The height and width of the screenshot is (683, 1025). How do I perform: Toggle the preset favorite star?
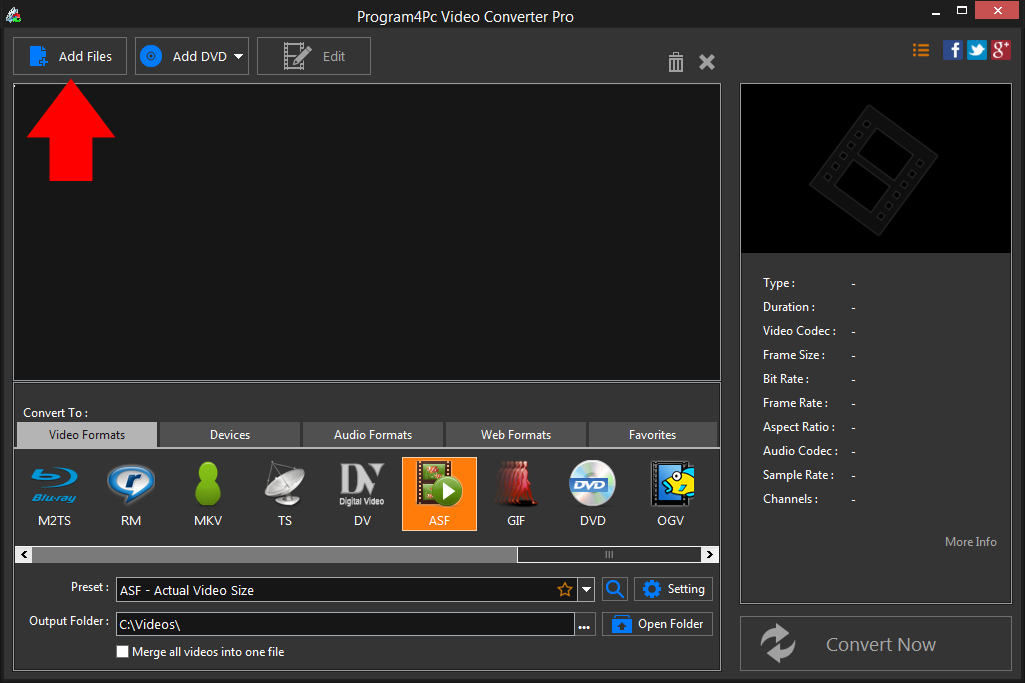click(x=565, y=589)
